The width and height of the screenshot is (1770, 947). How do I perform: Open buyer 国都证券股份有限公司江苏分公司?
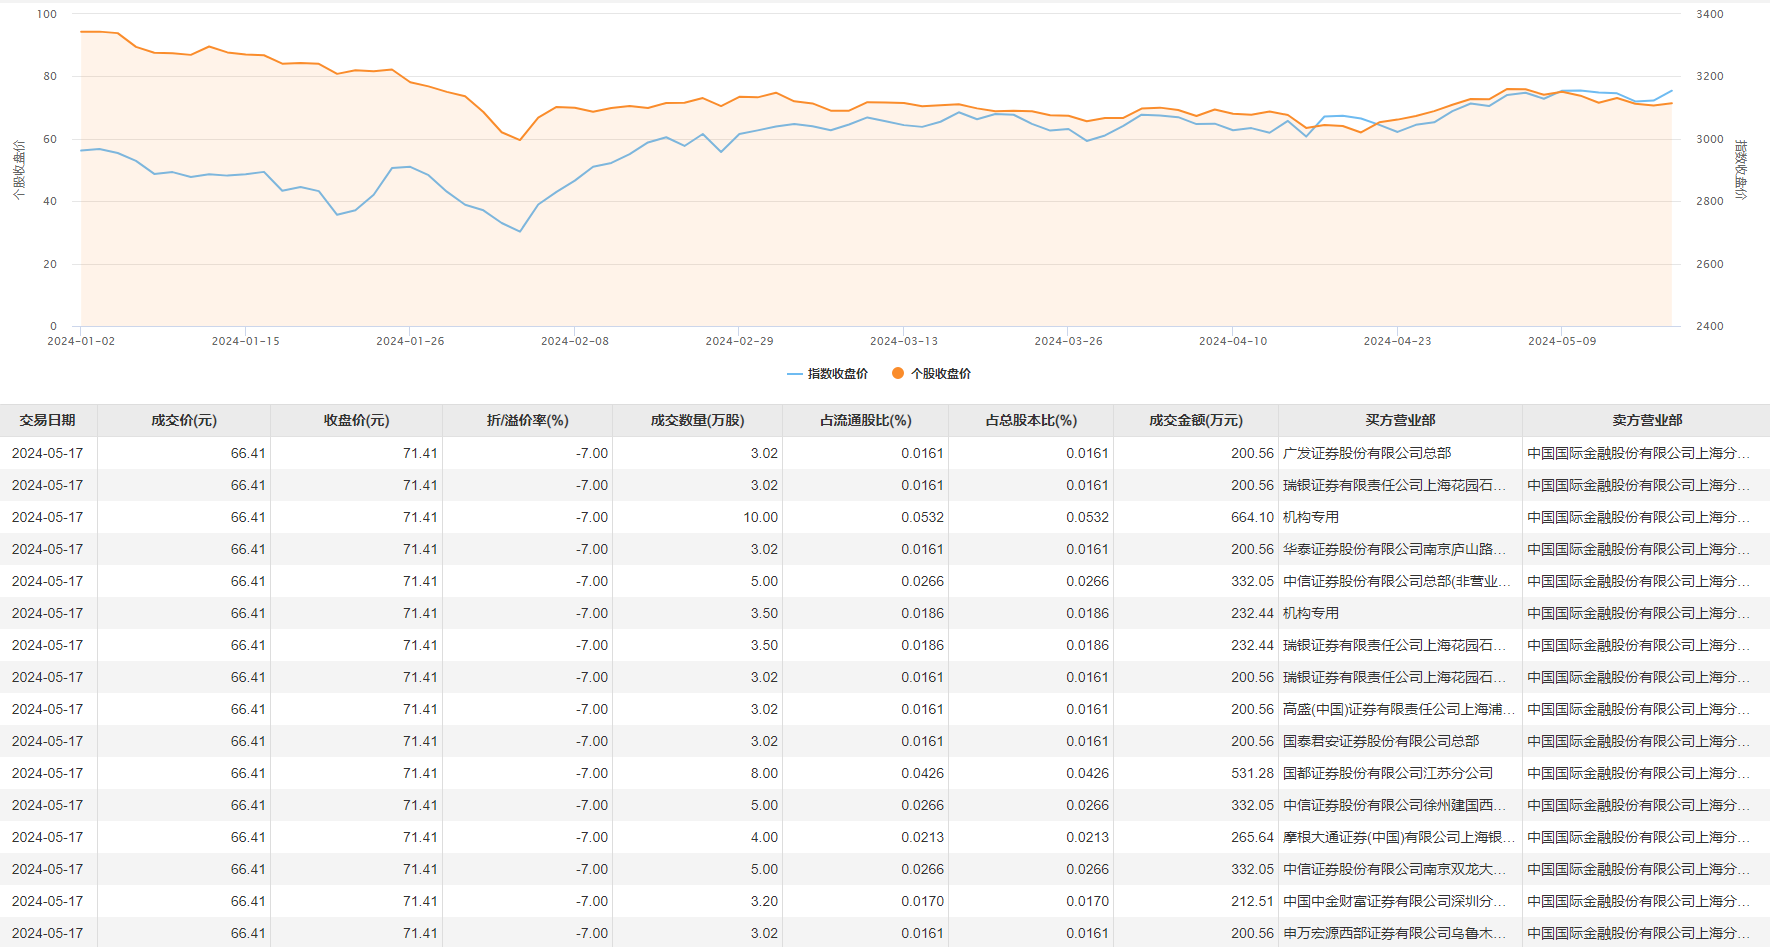coord(1387,773)
